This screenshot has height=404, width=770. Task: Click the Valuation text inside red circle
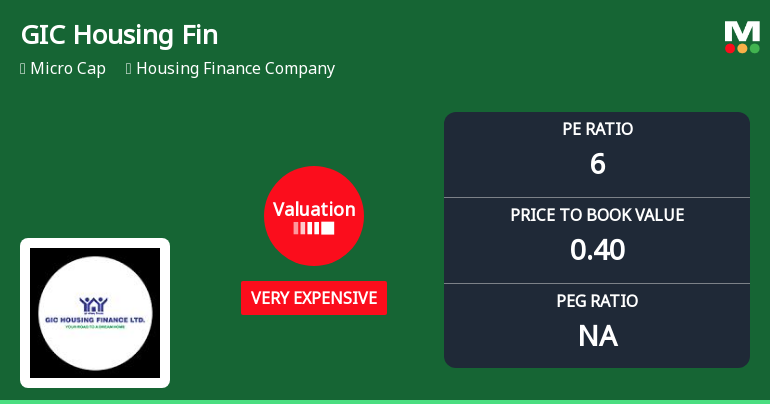click(314, 209)
